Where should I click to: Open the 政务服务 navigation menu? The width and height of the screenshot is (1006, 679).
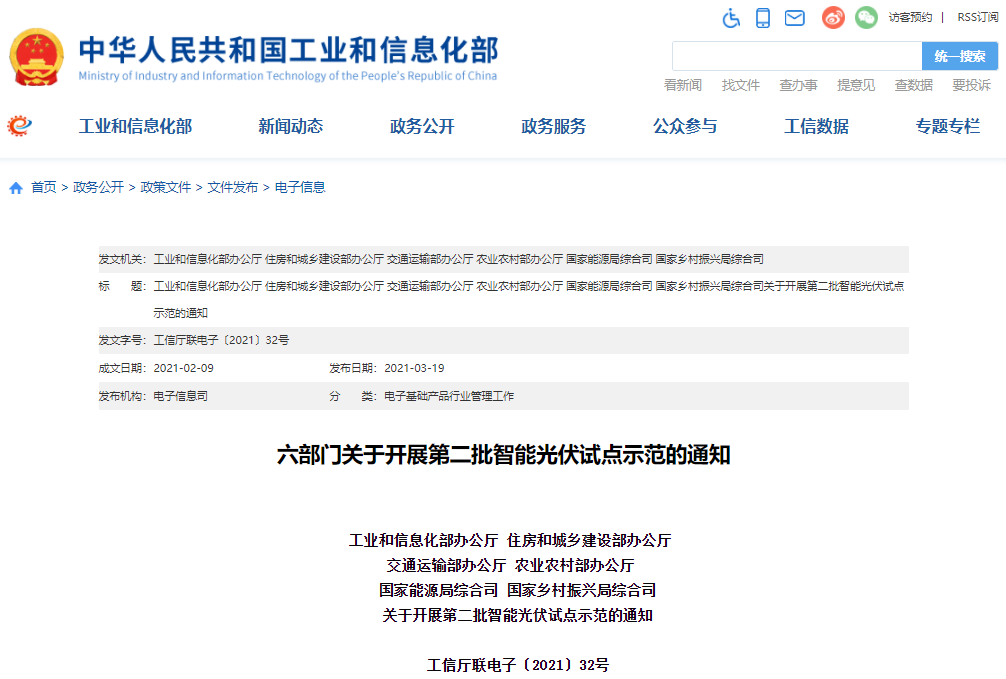coord(554,127)
